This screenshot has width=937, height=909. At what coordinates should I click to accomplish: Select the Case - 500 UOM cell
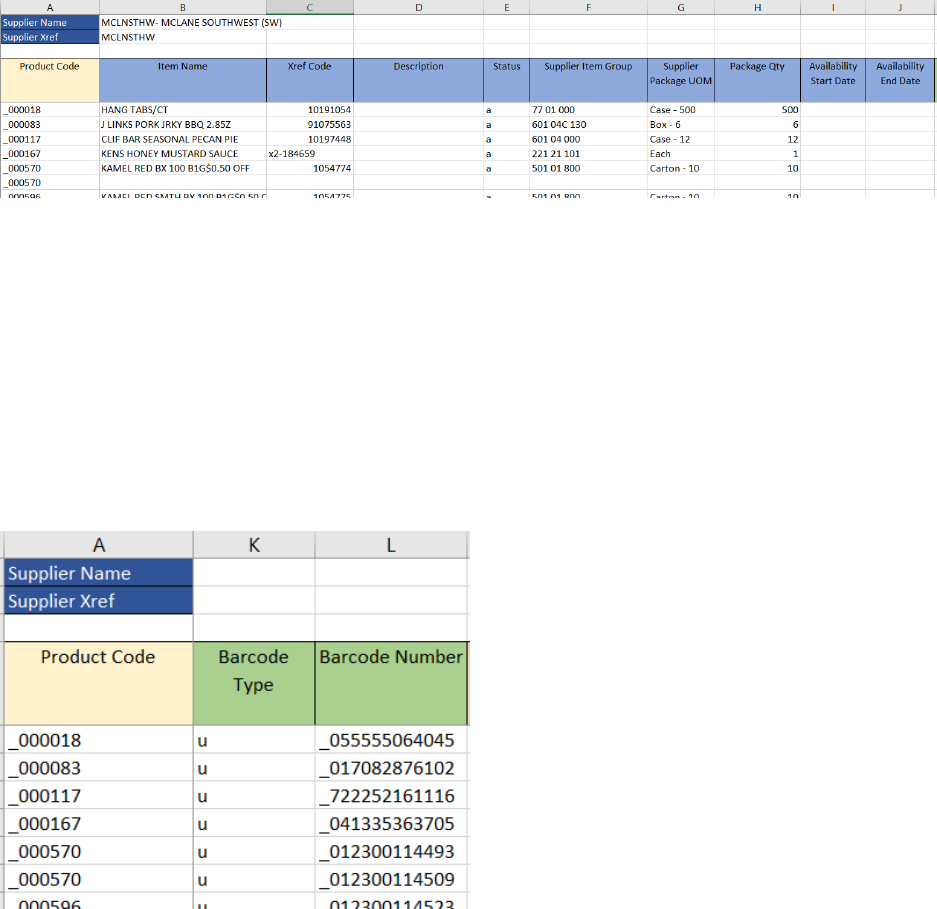(x=681, y=110)
